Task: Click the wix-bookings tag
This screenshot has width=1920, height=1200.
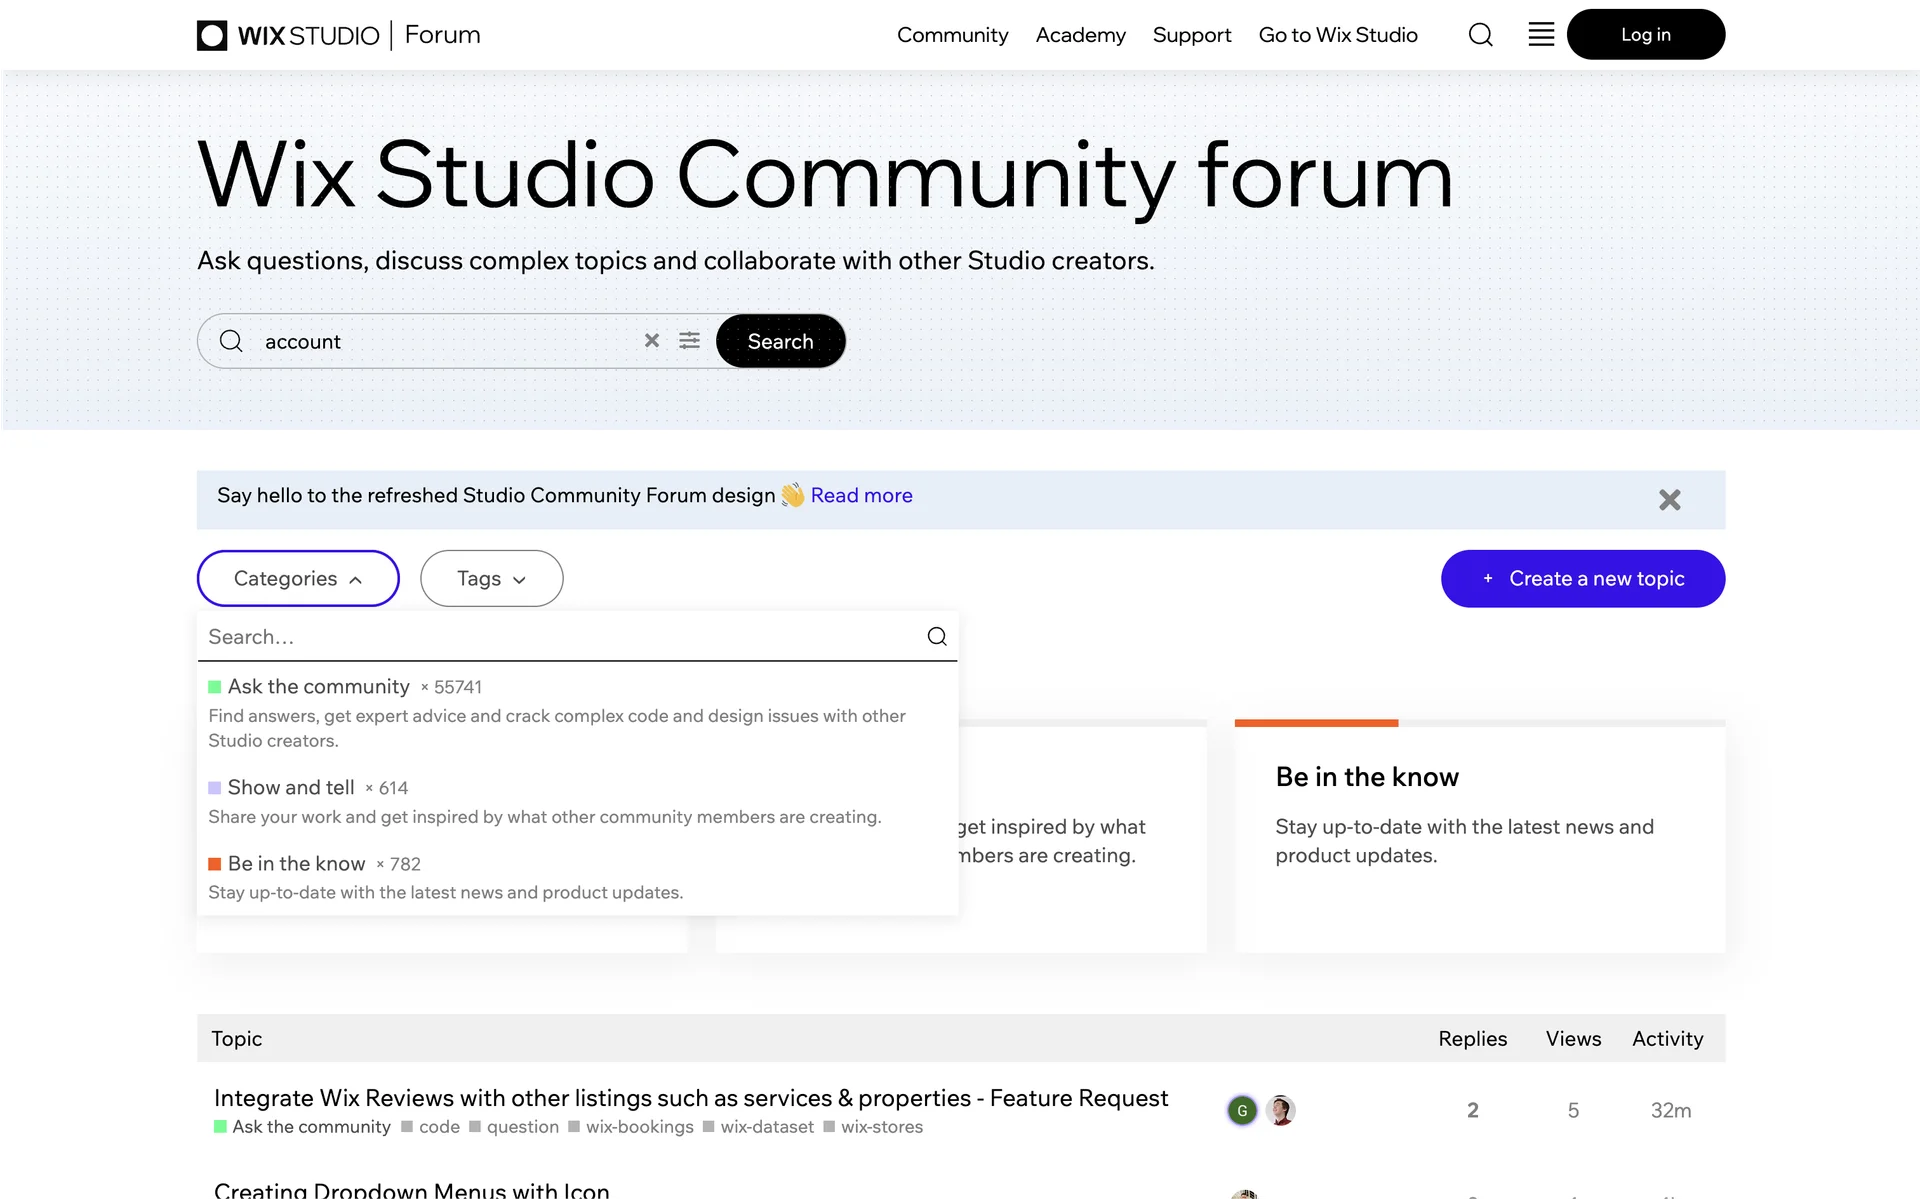Action: pos(639,1127)
